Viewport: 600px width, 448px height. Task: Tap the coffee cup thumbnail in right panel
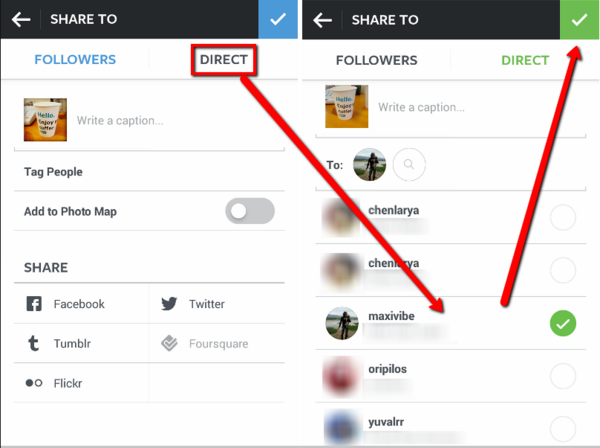click(347, 106)
